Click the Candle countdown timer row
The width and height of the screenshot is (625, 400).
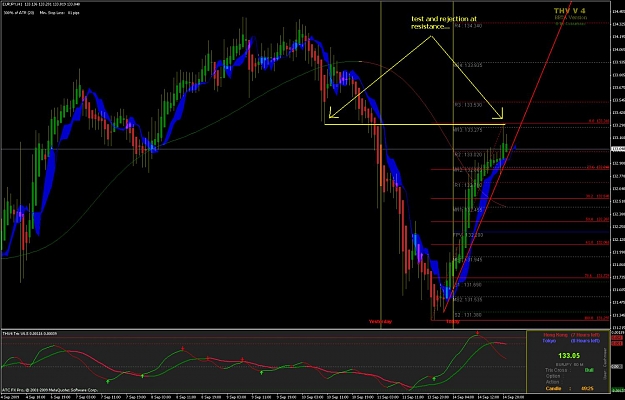(569, 388)
